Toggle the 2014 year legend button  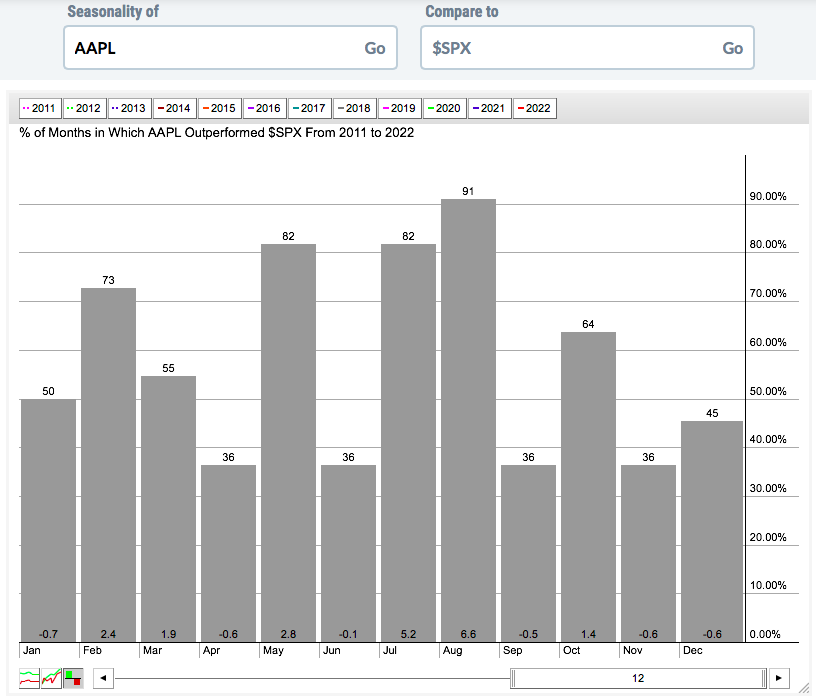(175, 108)
